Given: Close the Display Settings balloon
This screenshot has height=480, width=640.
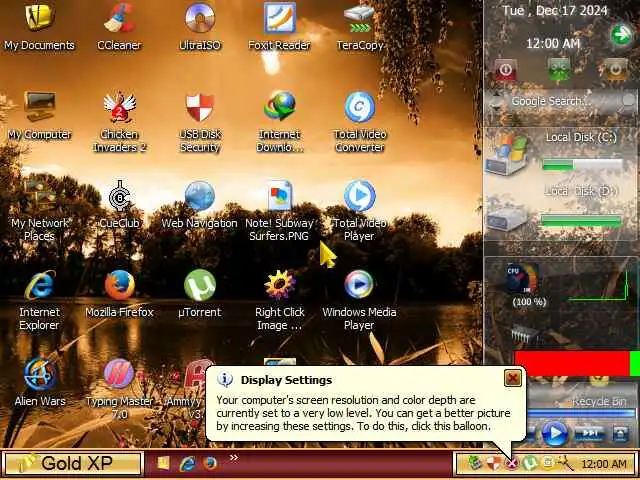Looking at the screenshot, I should [513, 378].
